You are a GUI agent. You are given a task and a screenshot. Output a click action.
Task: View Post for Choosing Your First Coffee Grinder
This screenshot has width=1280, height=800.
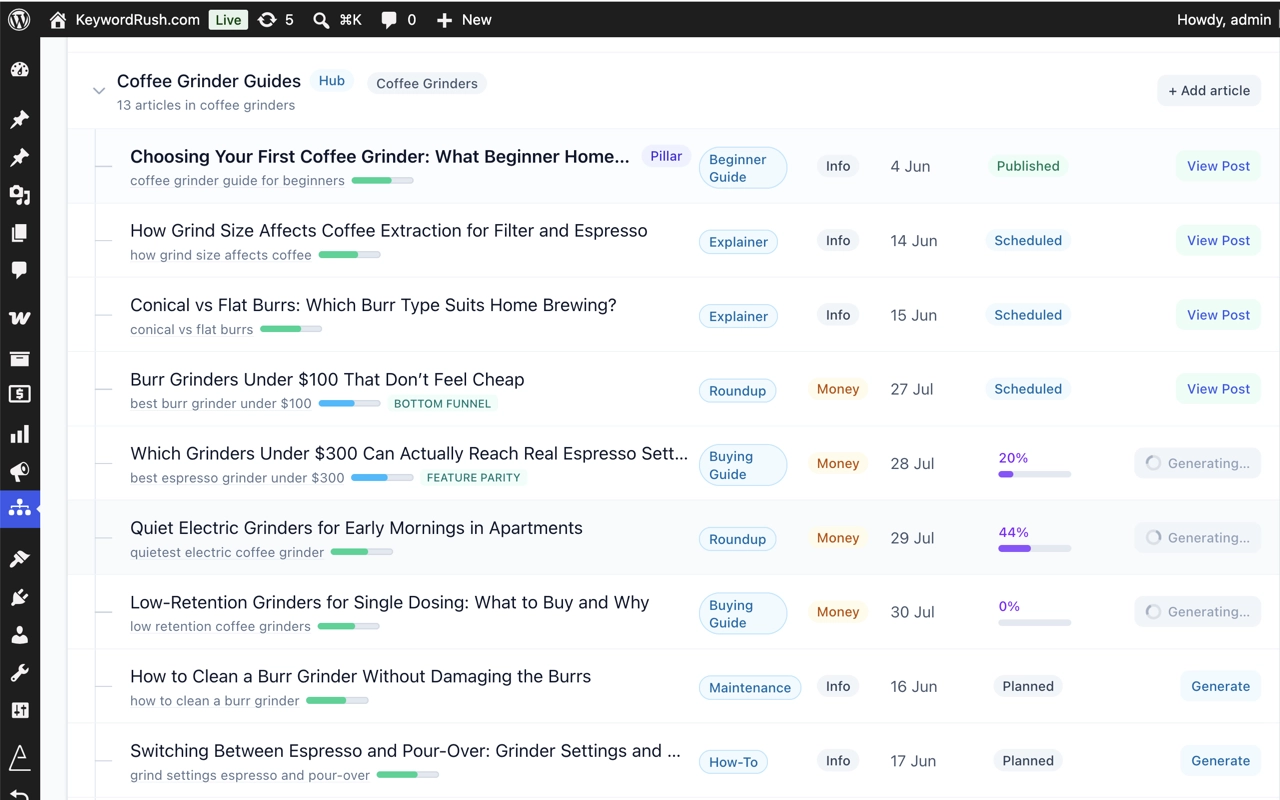click(1218, 166)
